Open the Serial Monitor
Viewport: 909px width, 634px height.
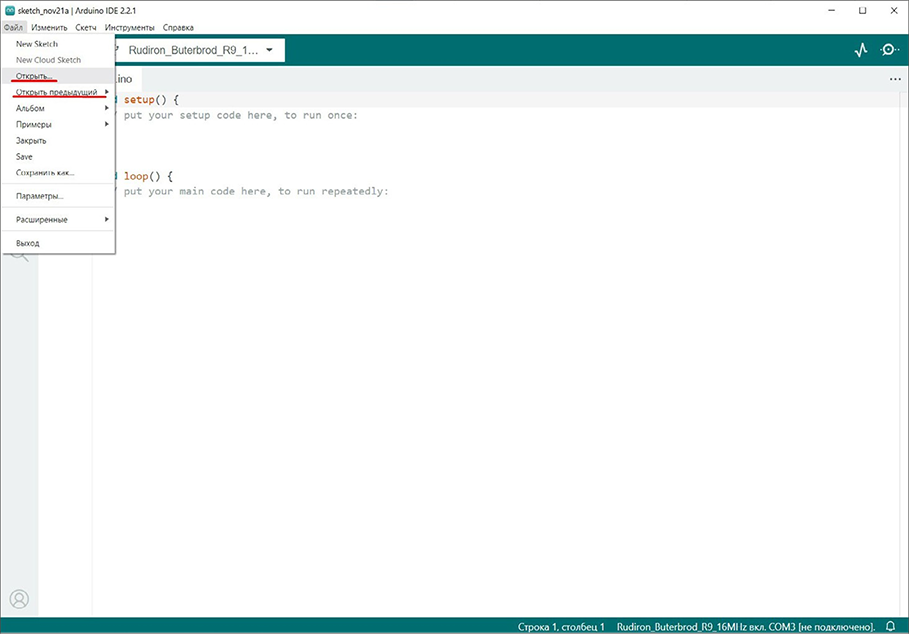point(889,50)
